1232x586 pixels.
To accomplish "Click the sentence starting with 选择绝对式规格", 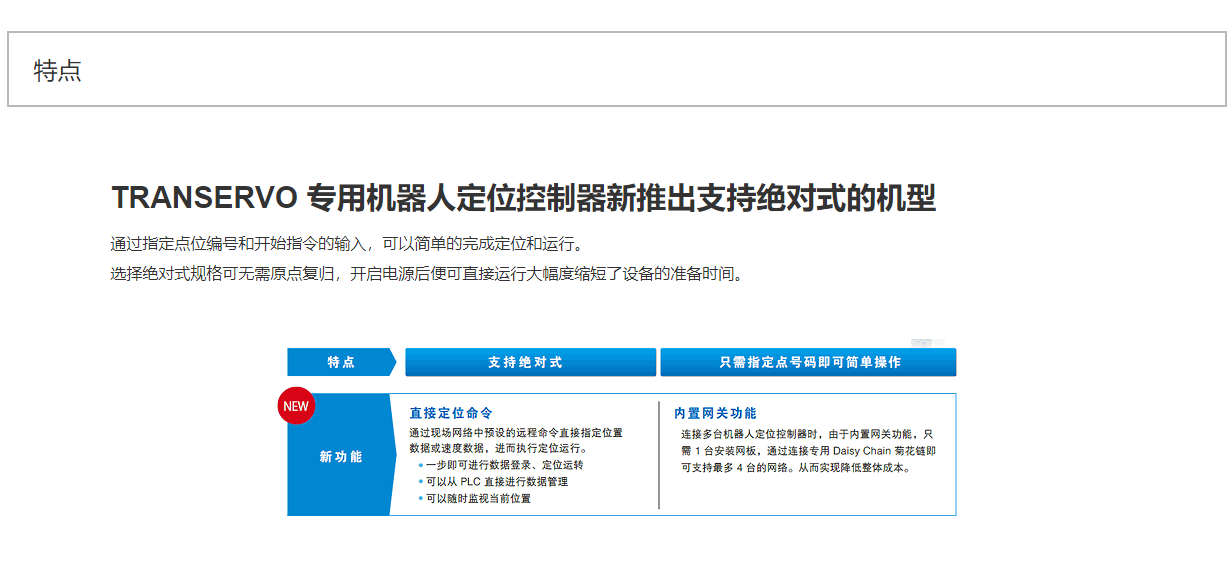I will 428,274.
